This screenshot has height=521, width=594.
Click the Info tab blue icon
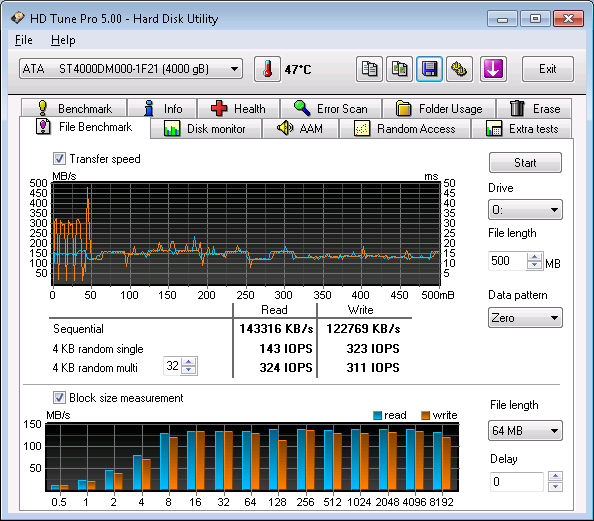tap(149, 108)
